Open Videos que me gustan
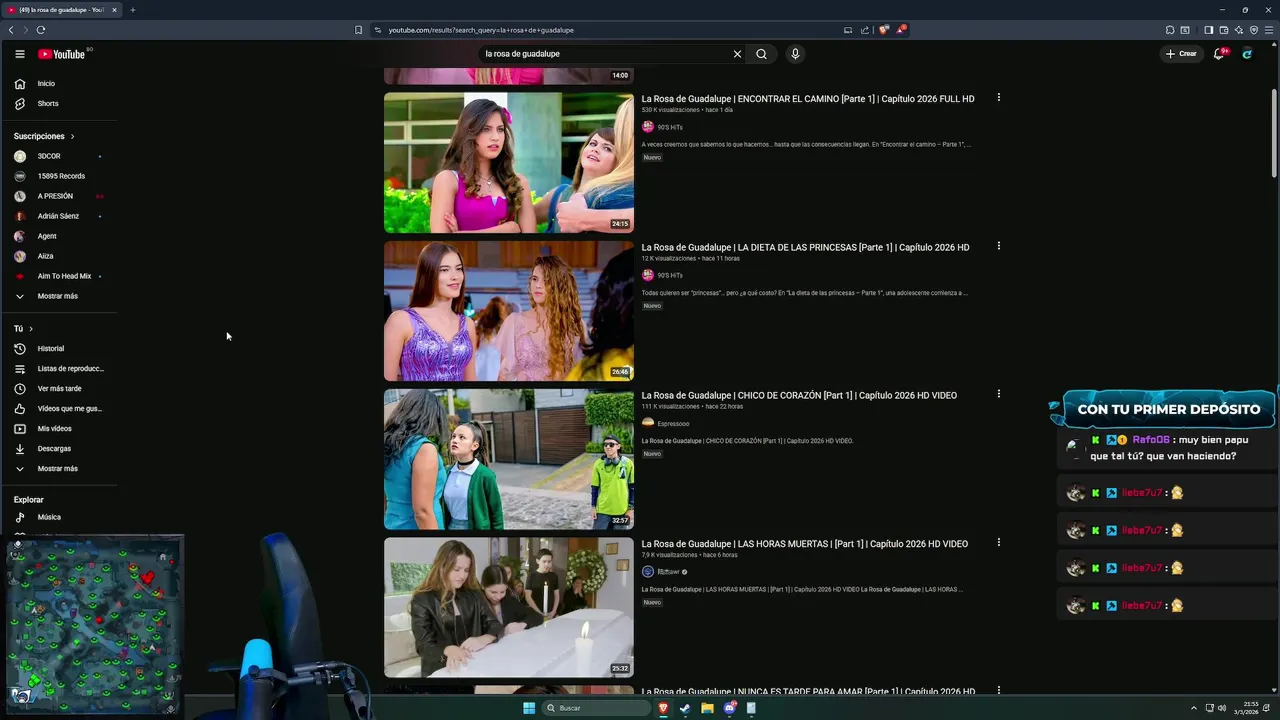This screenshot has width=1280, height=720. click(60, 409)
